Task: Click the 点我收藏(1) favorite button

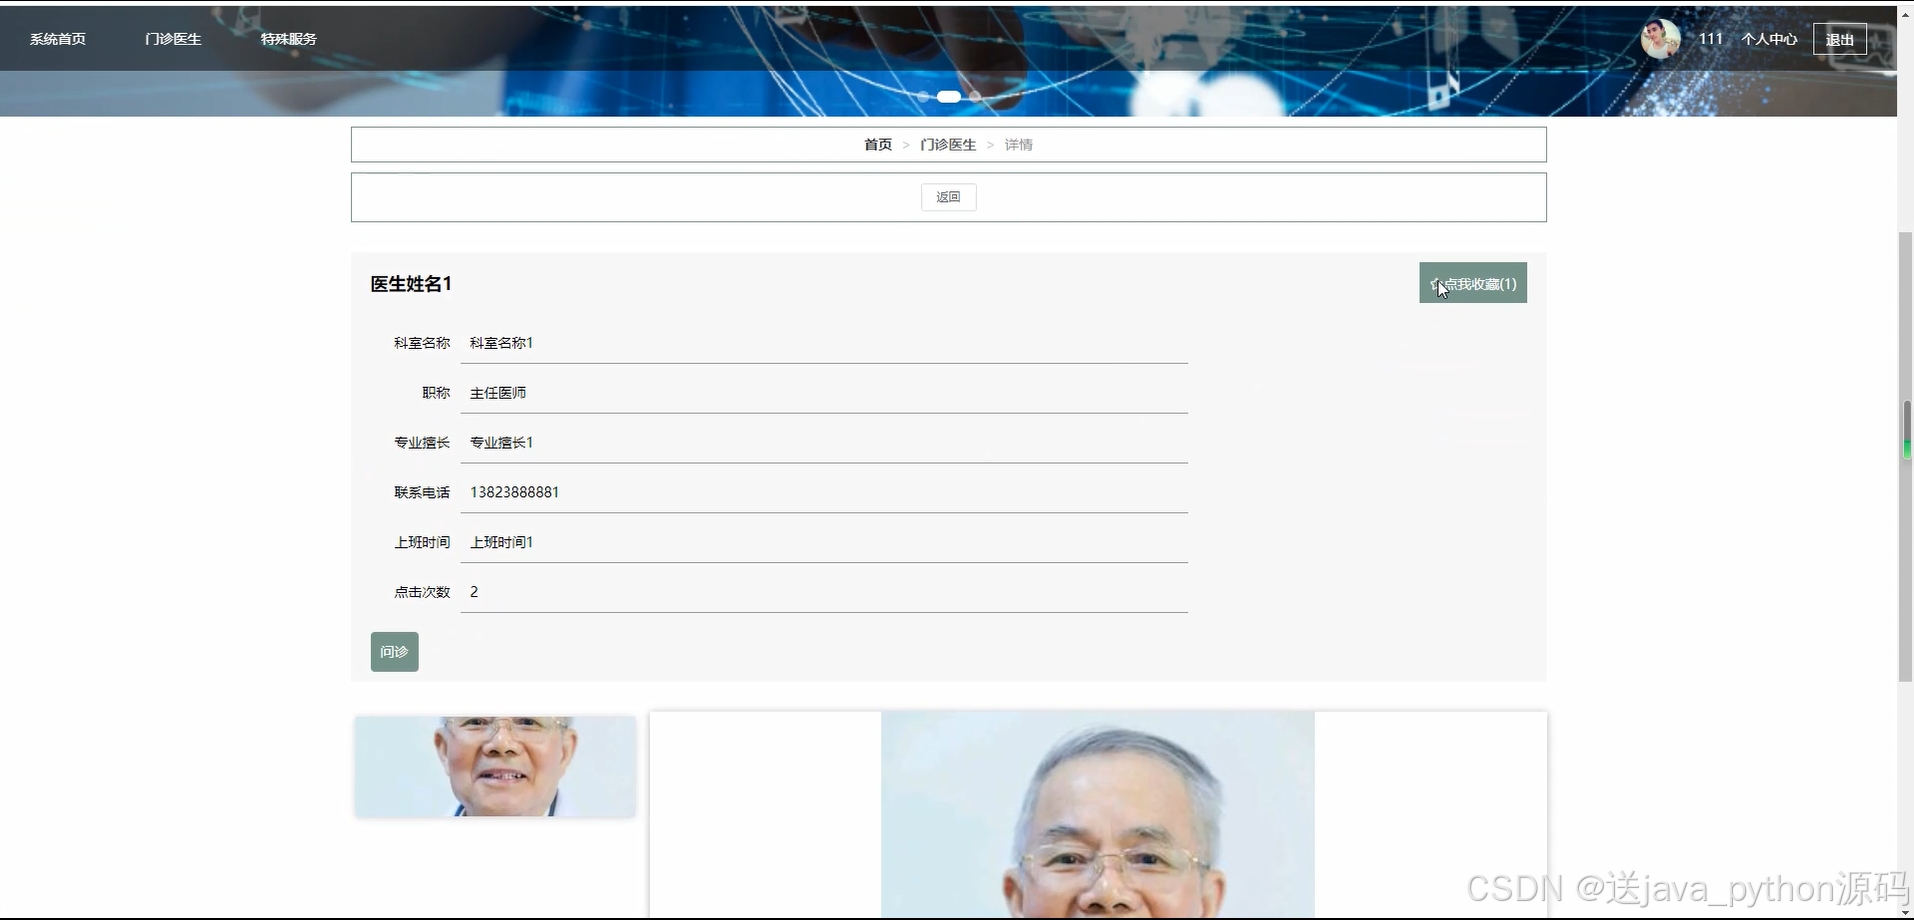Action: (x=1473, y=283)
